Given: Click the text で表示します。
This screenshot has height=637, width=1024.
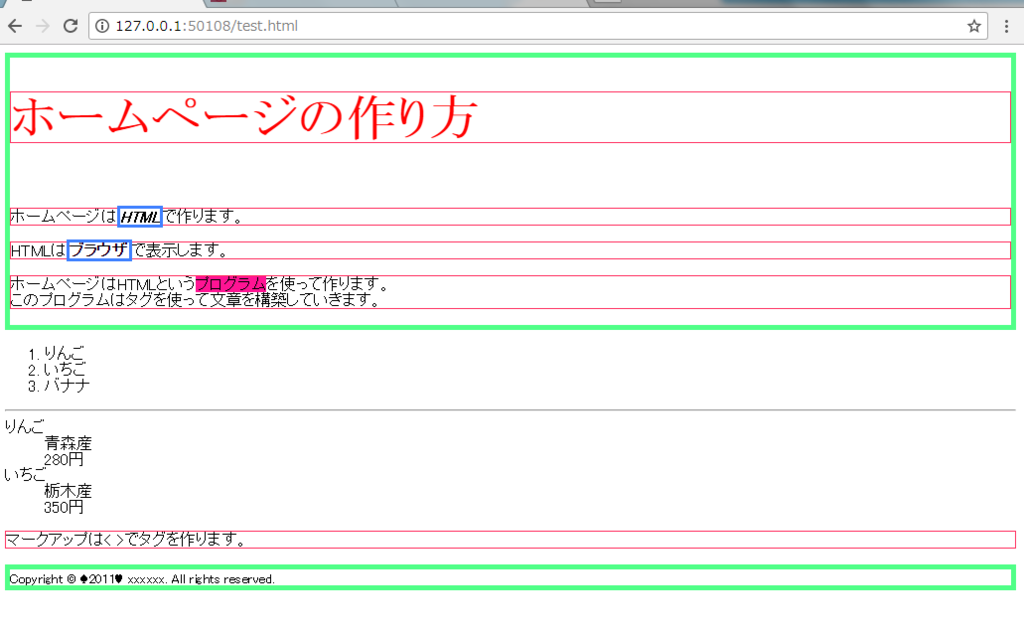Looking at the screenshot, I should (181, 250).
